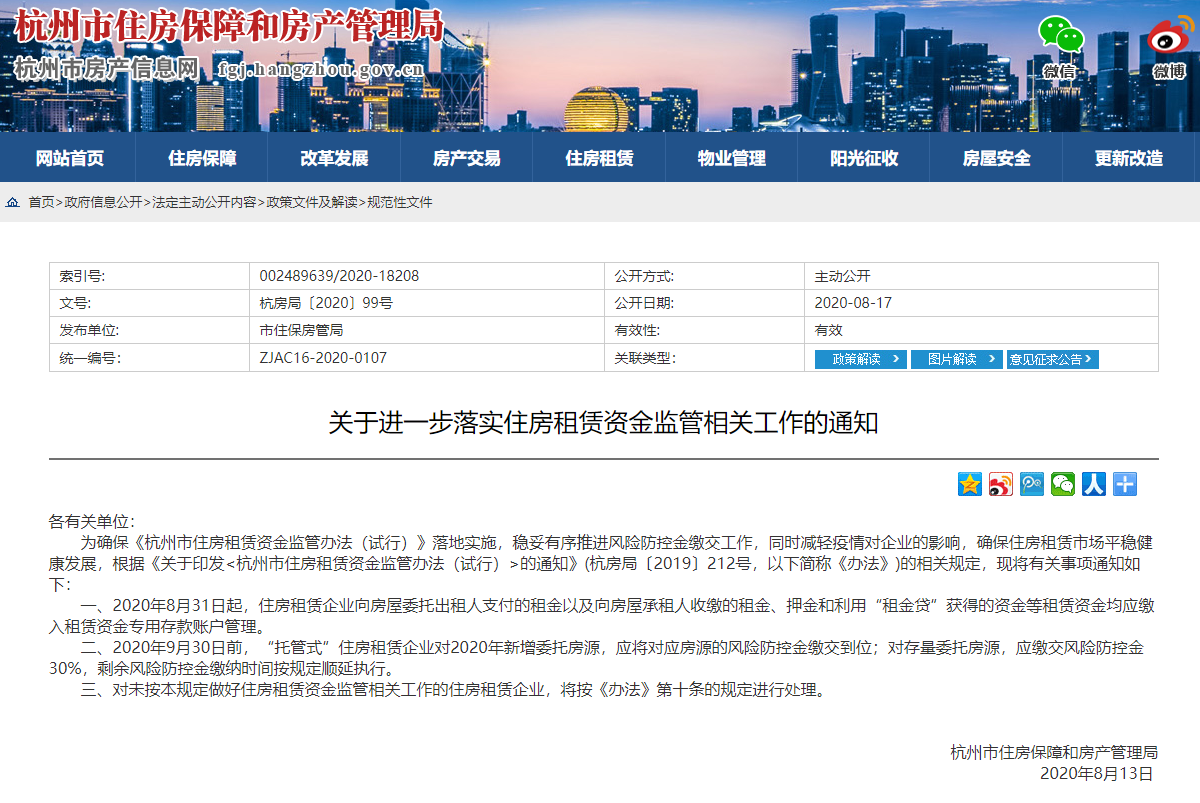Select disclosure method value 主动公开

click(x=843, y=276)
